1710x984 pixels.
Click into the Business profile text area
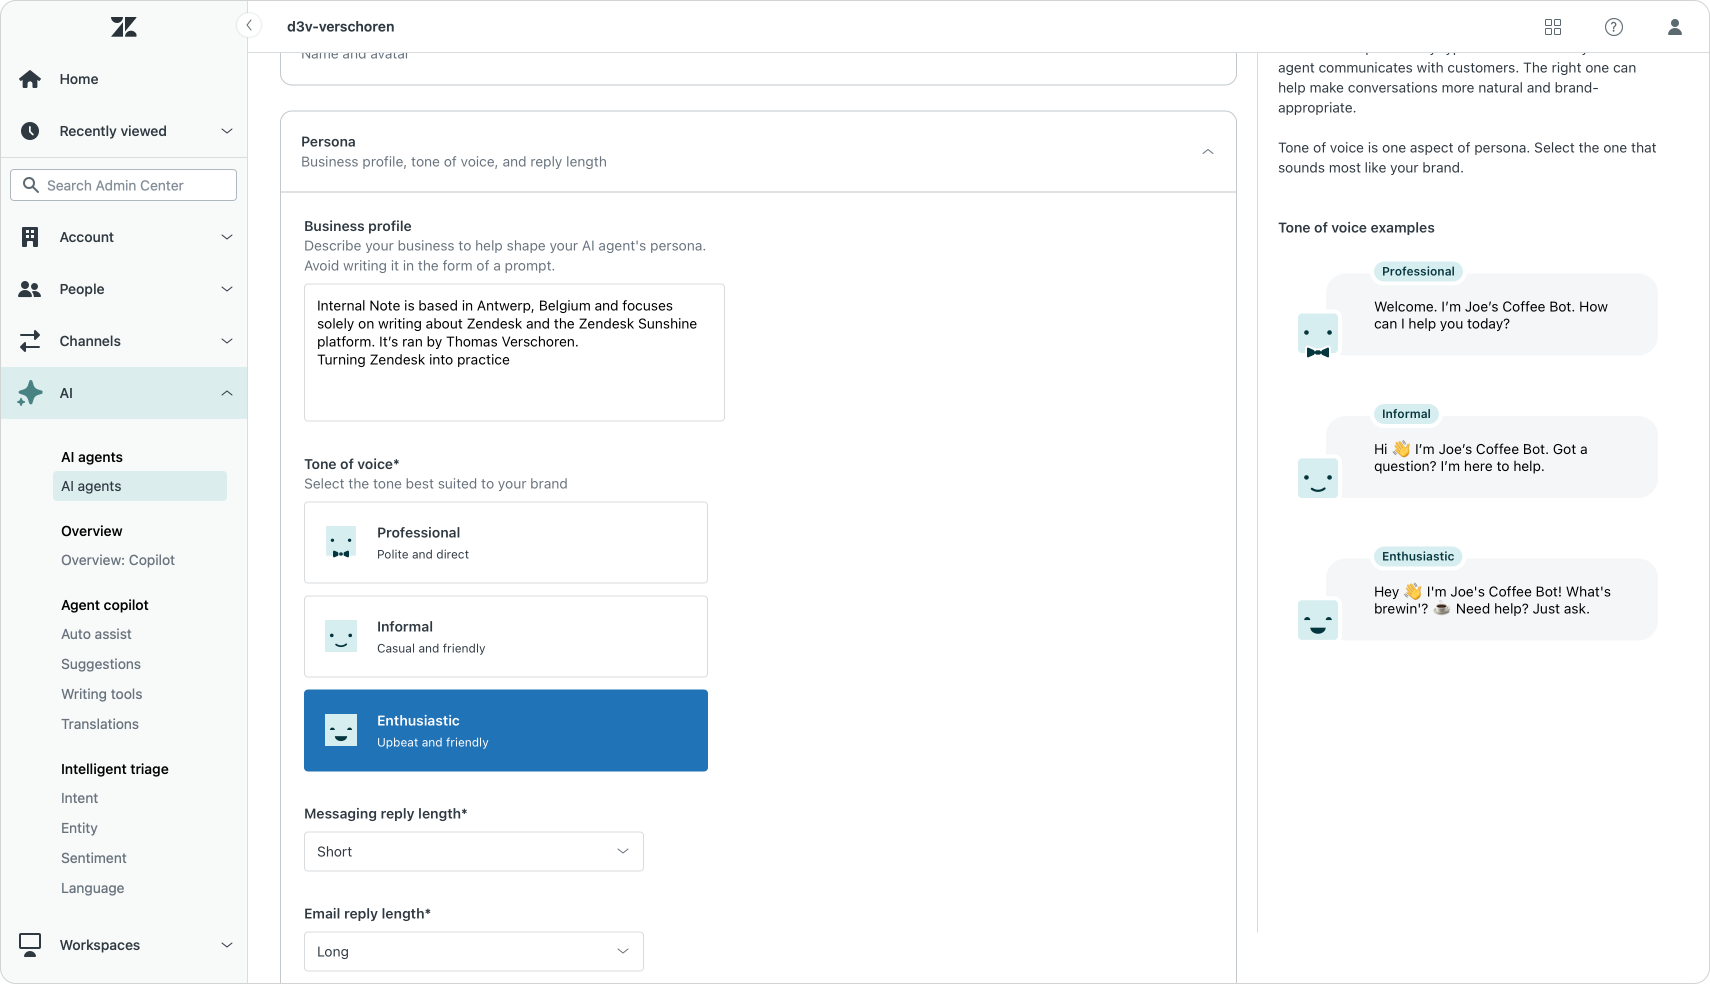[x=514, y=353]
